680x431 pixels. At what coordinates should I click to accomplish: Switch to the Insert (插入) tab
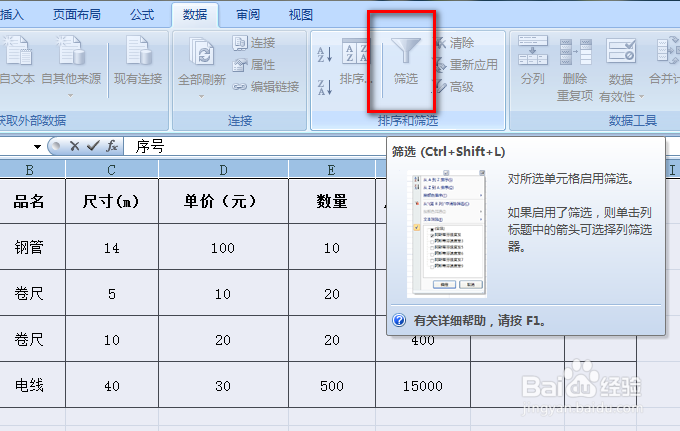tap(12, 15)
